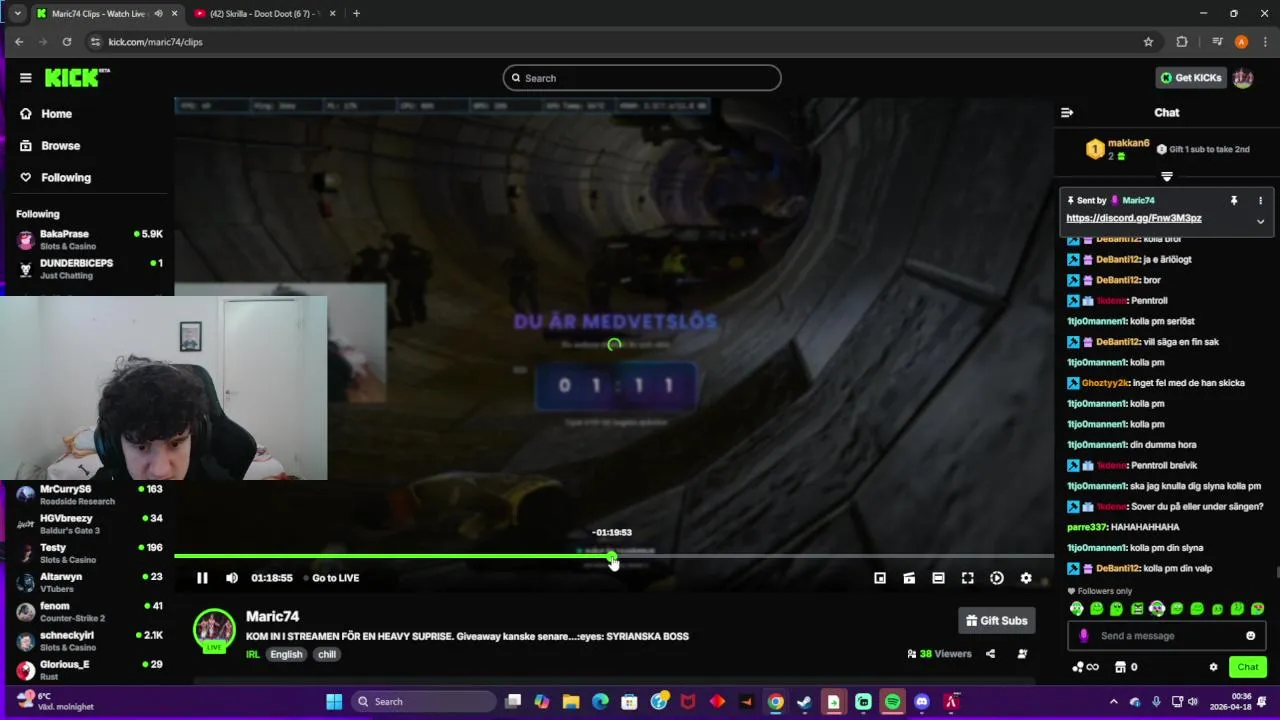Click the purple mic icon in chat input
Screen dimensions: 1280x720
coord(1083,636)
